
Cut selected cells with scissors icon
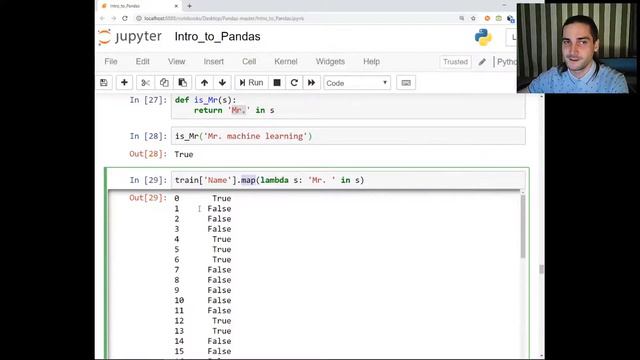coord(145,83)
